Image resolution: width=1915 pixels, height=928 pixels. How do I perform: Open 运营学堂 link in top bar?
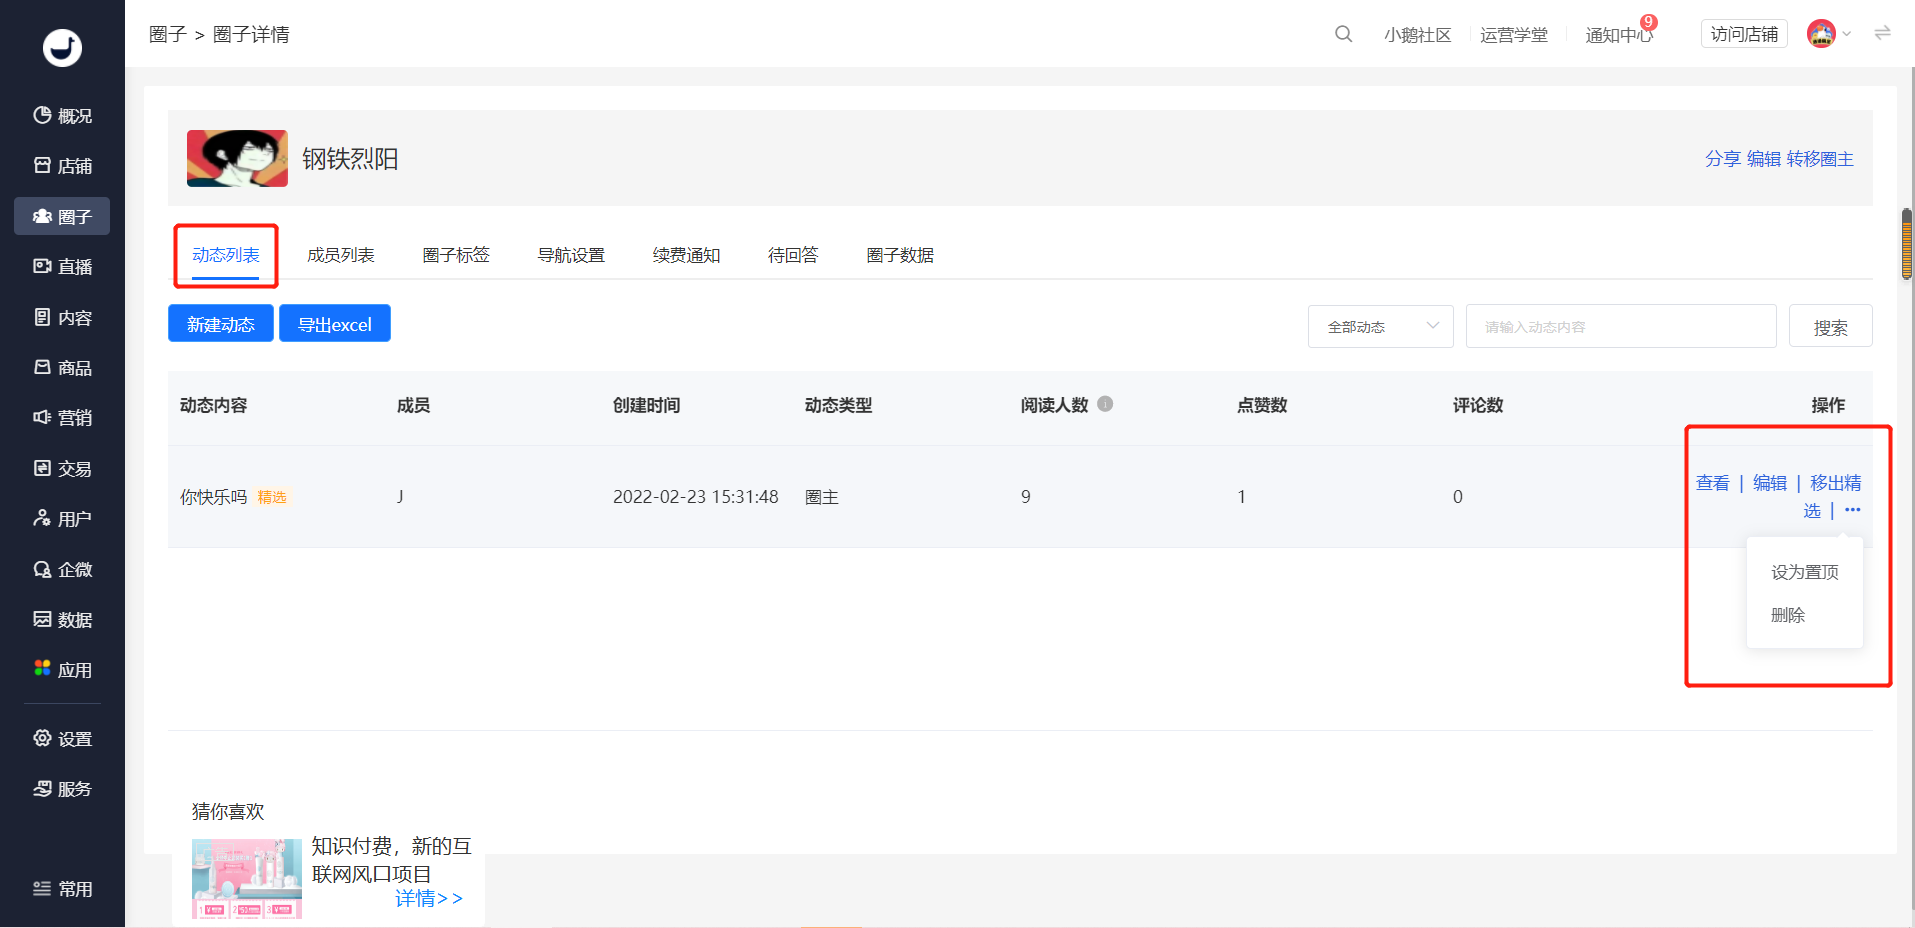tap(1513, 35)
